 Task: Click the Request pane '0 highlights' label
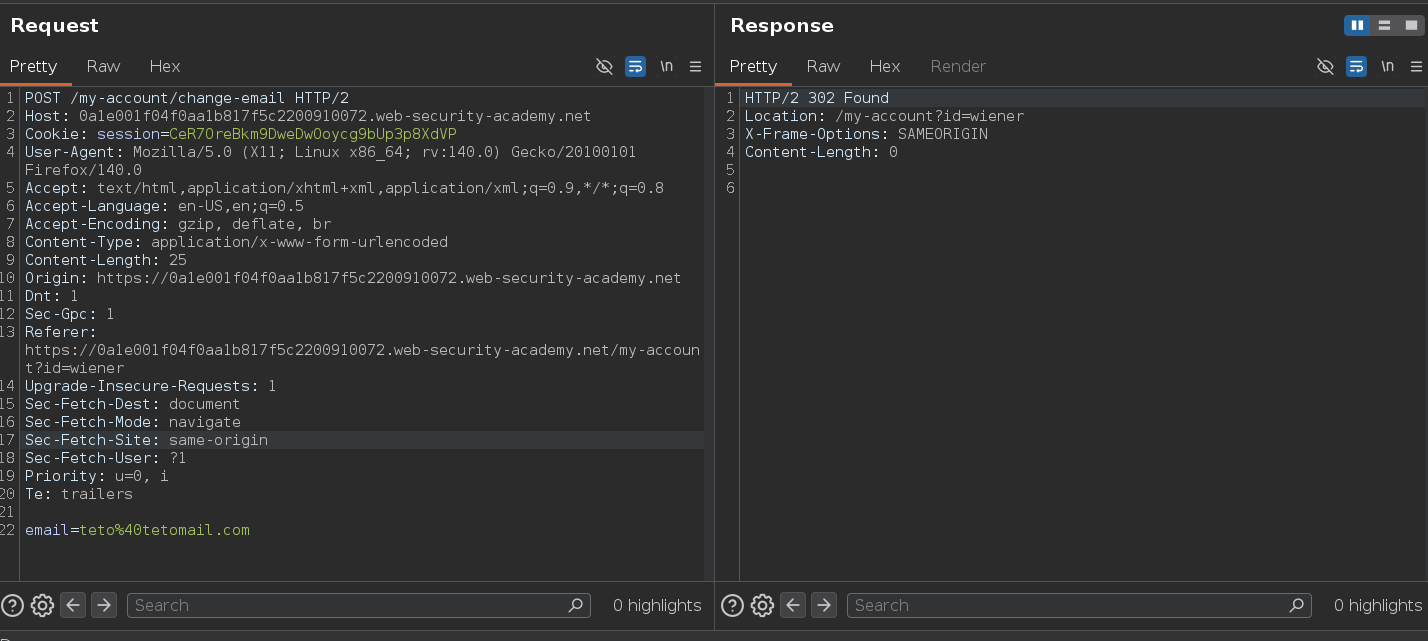(x=657, y=605)
